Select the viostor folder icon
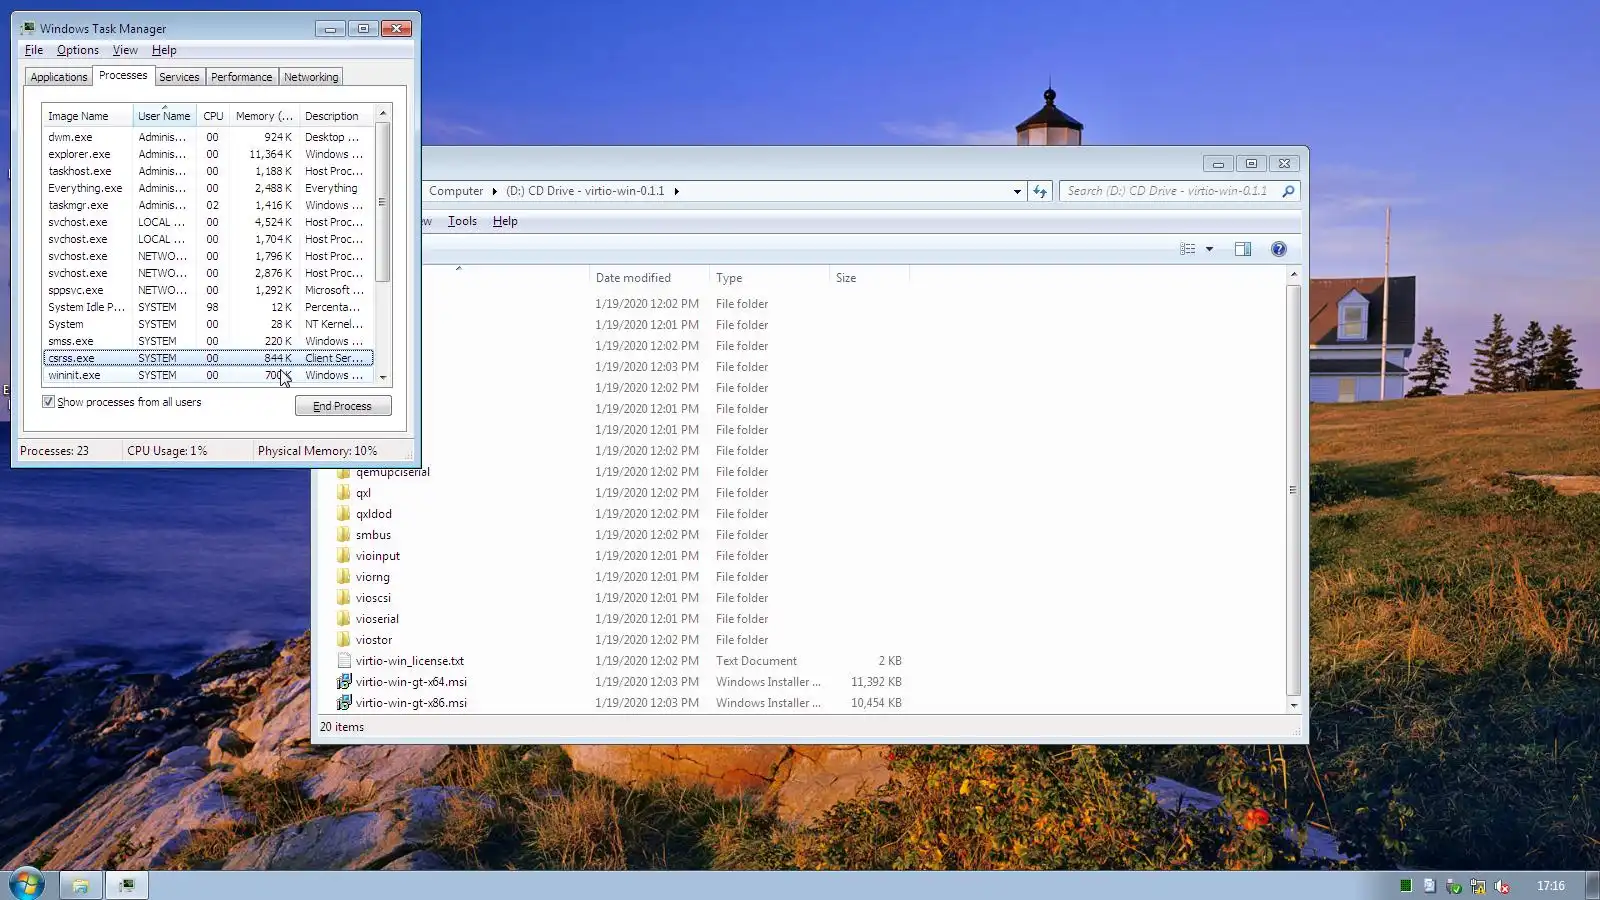The image size is (1600, 900). 344,640
